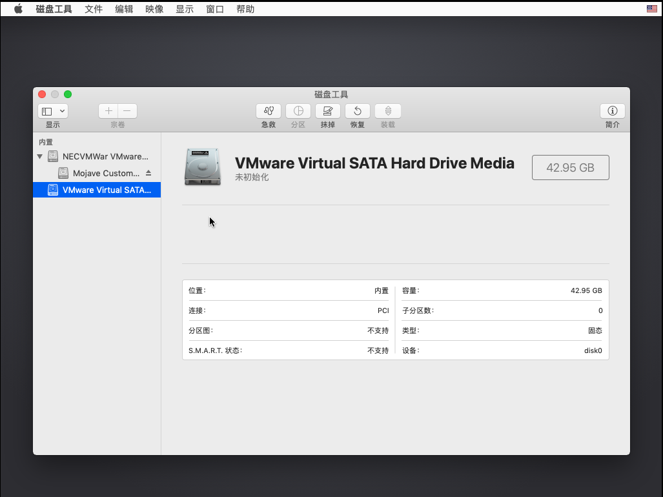Viewport: 663px width, 497px height.
Task: Click the 设备 value disk0
Action: [593, 350]
